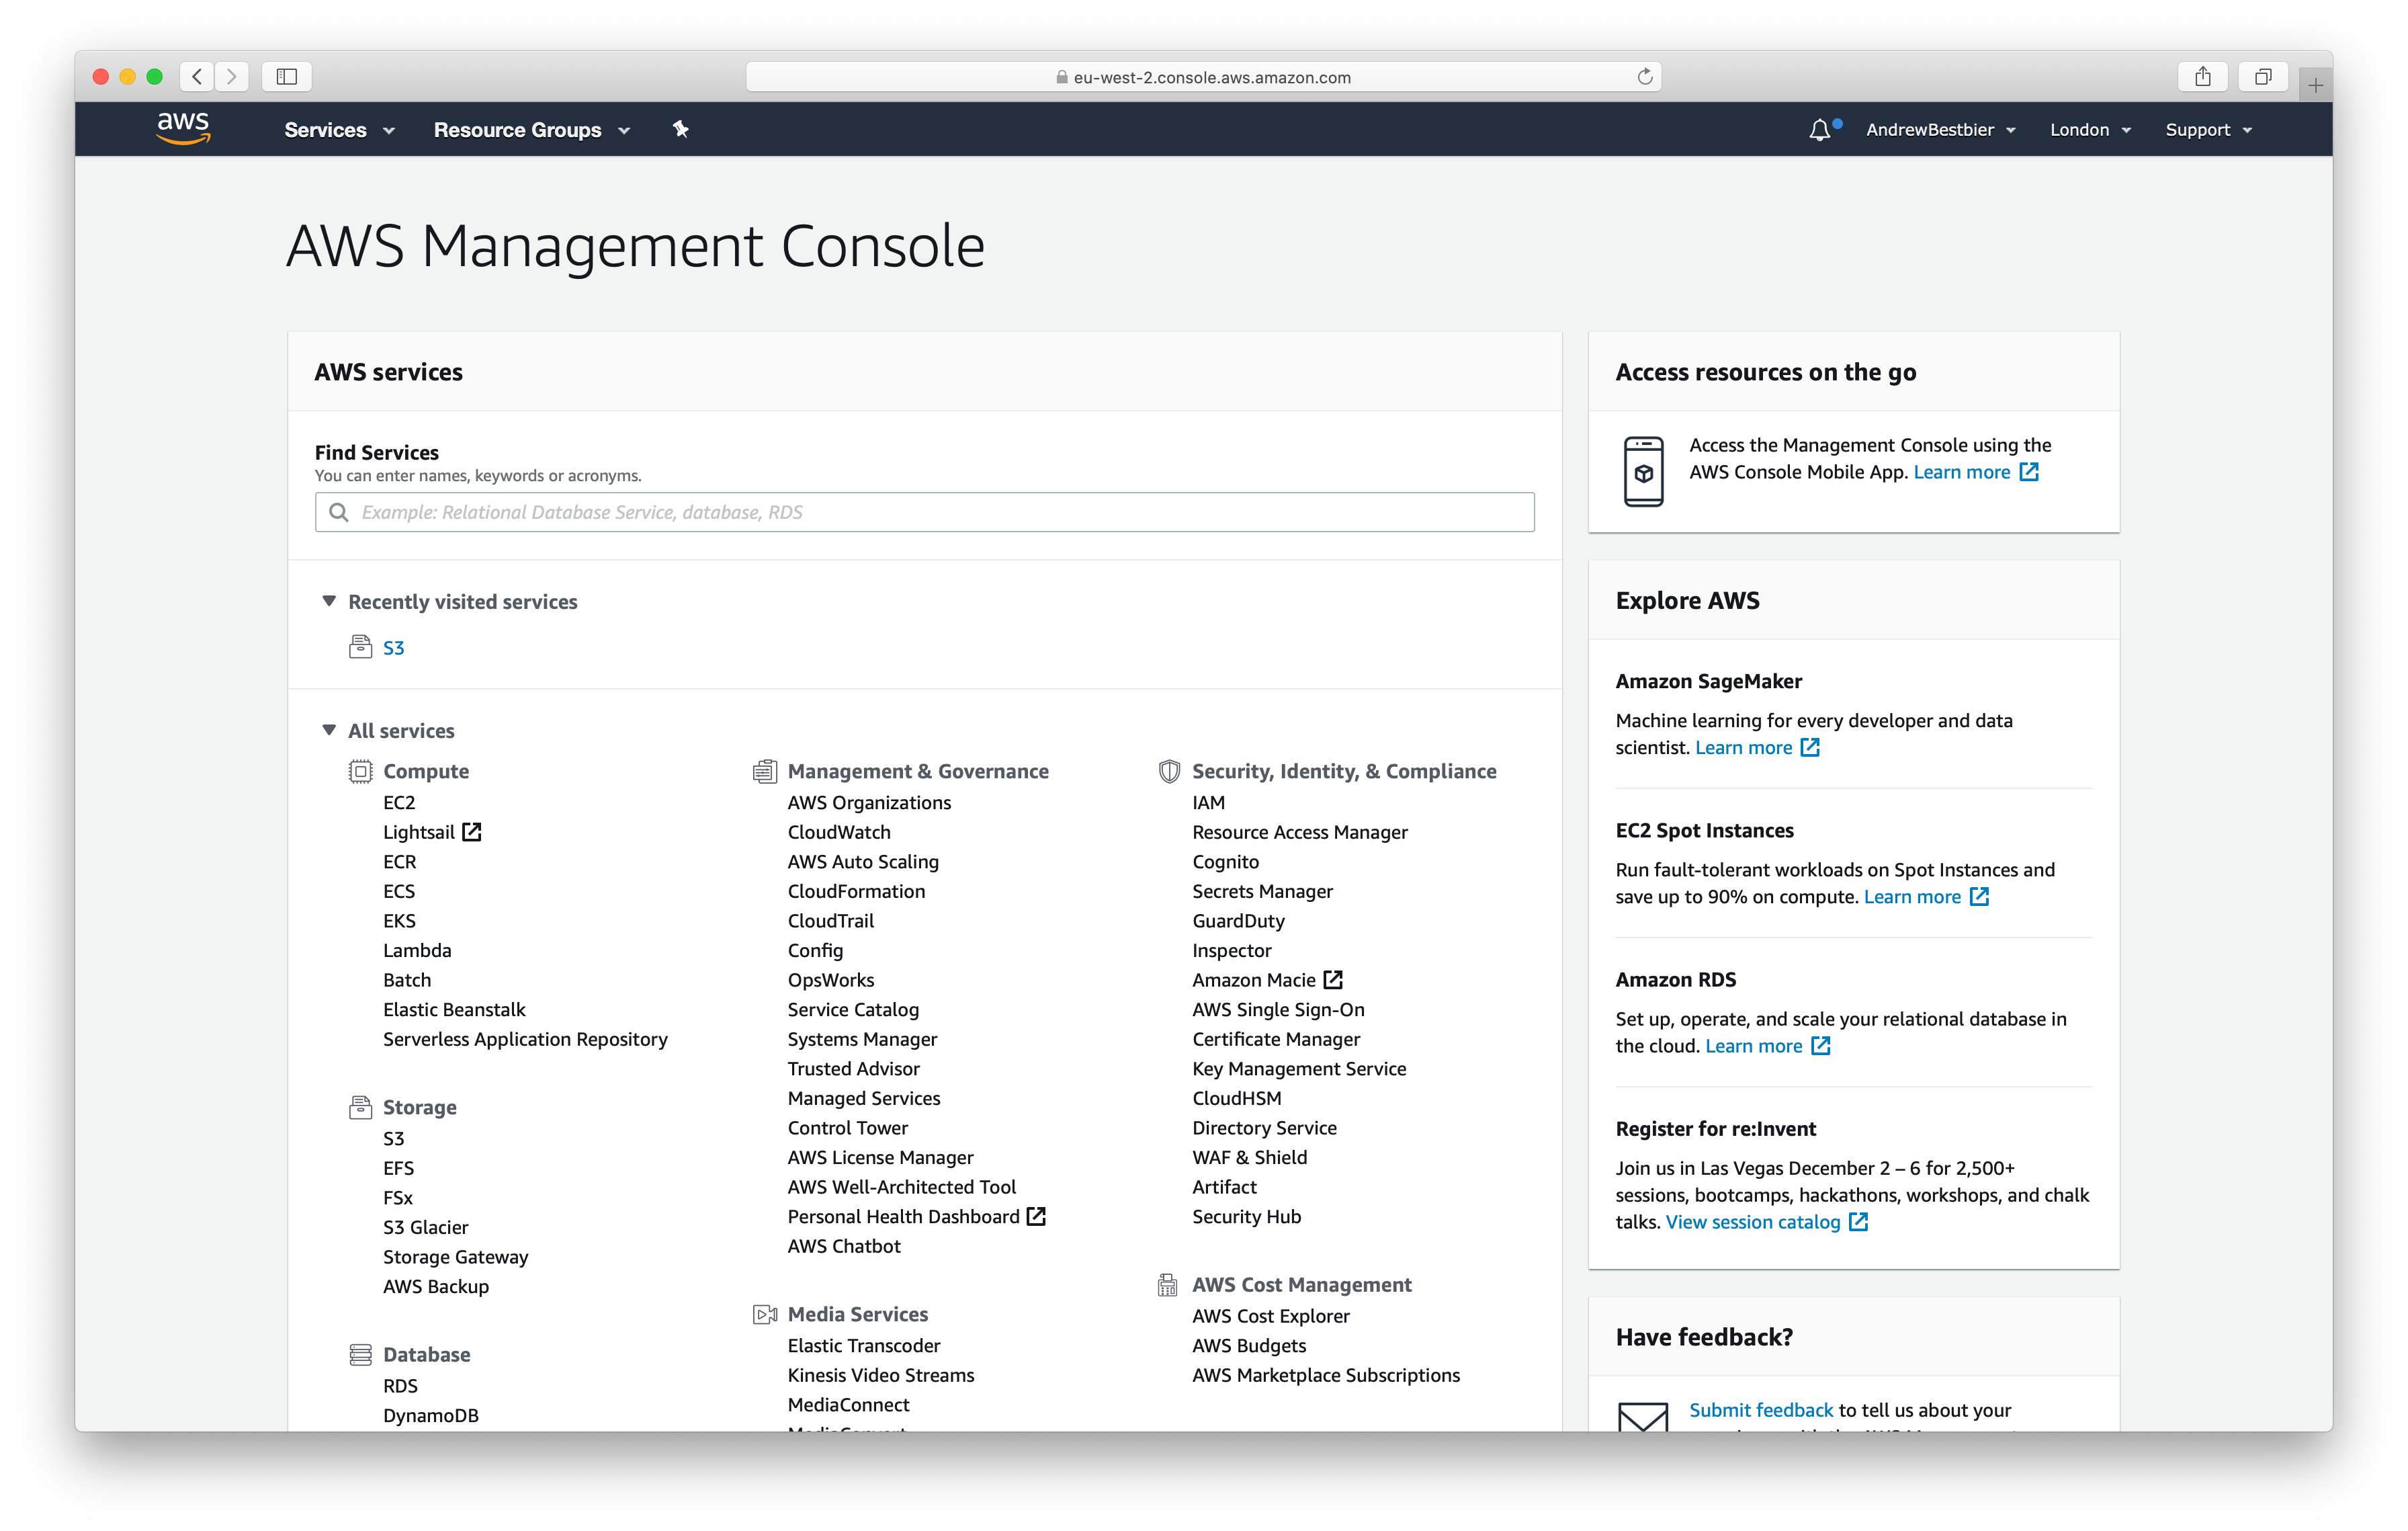Open the Services dropdown menu
Viewport: 2408px width, 1531px height.
tap(339, 130)
